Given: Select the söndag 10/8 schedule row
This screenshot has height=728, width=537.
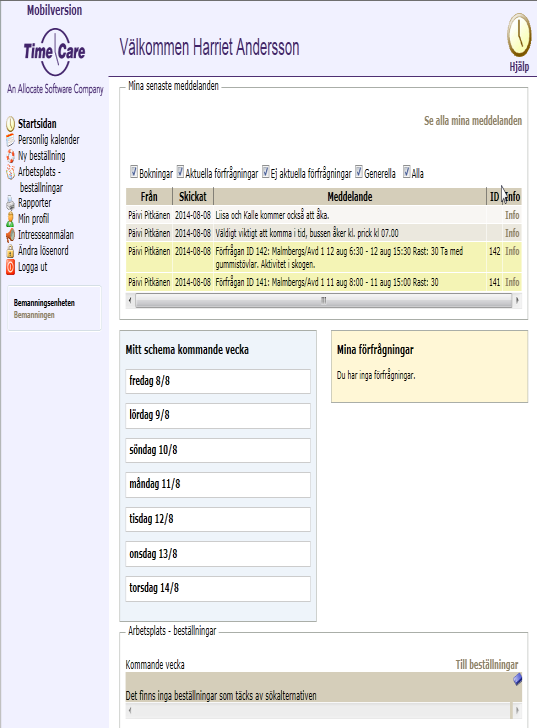Looking at the screenshot, I should (x=218, y=450).
